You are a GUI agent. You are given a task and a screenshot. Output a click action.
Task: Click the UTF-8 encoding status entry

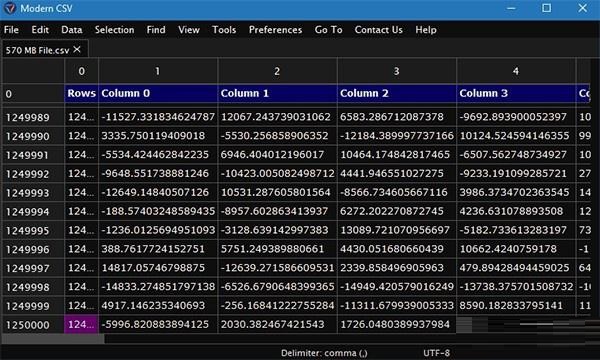click(x=436, y=353)
